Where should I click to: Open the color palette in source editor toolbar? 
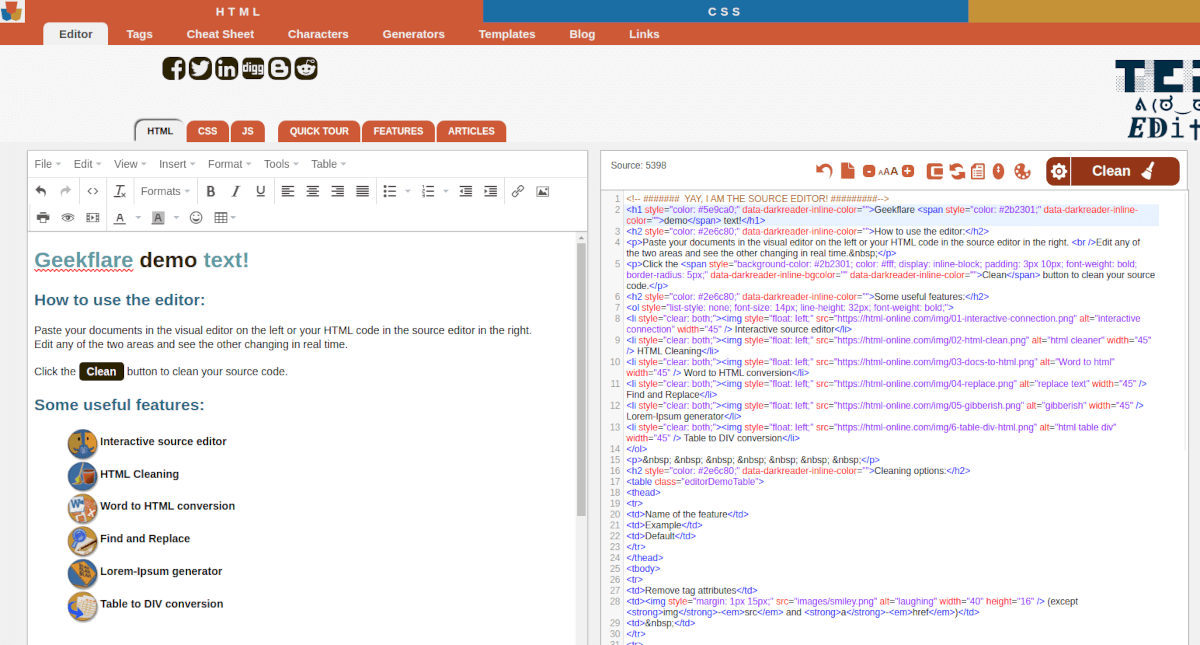pyautogui.click(x=1022, y=171)
